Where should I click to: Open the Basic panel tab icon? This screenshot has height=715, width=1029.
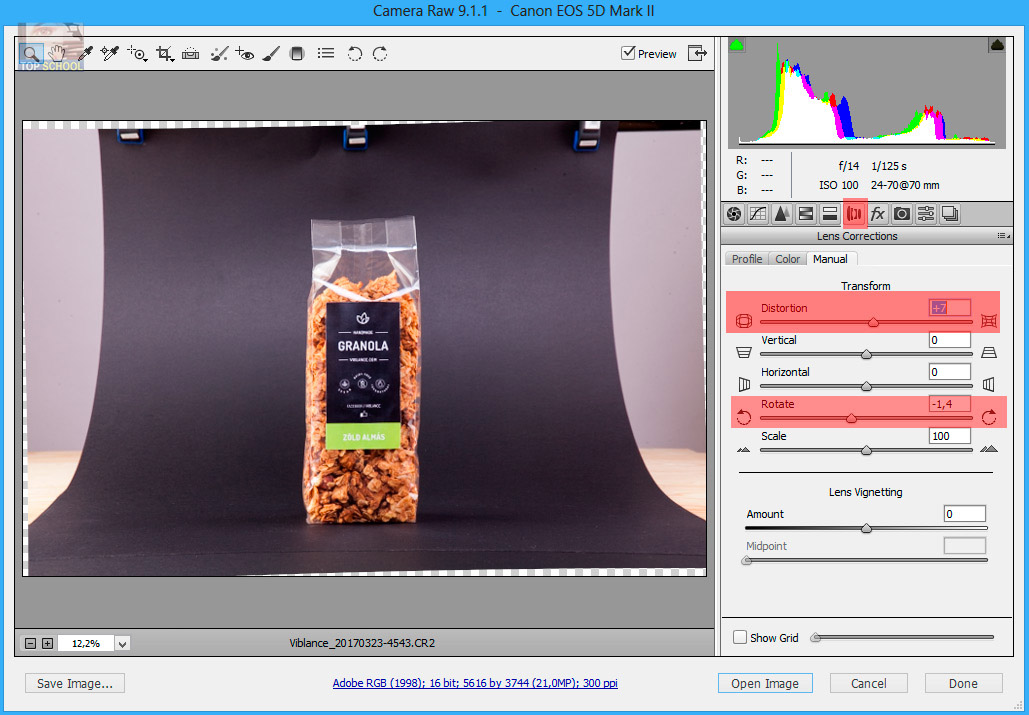pos(734,214)
